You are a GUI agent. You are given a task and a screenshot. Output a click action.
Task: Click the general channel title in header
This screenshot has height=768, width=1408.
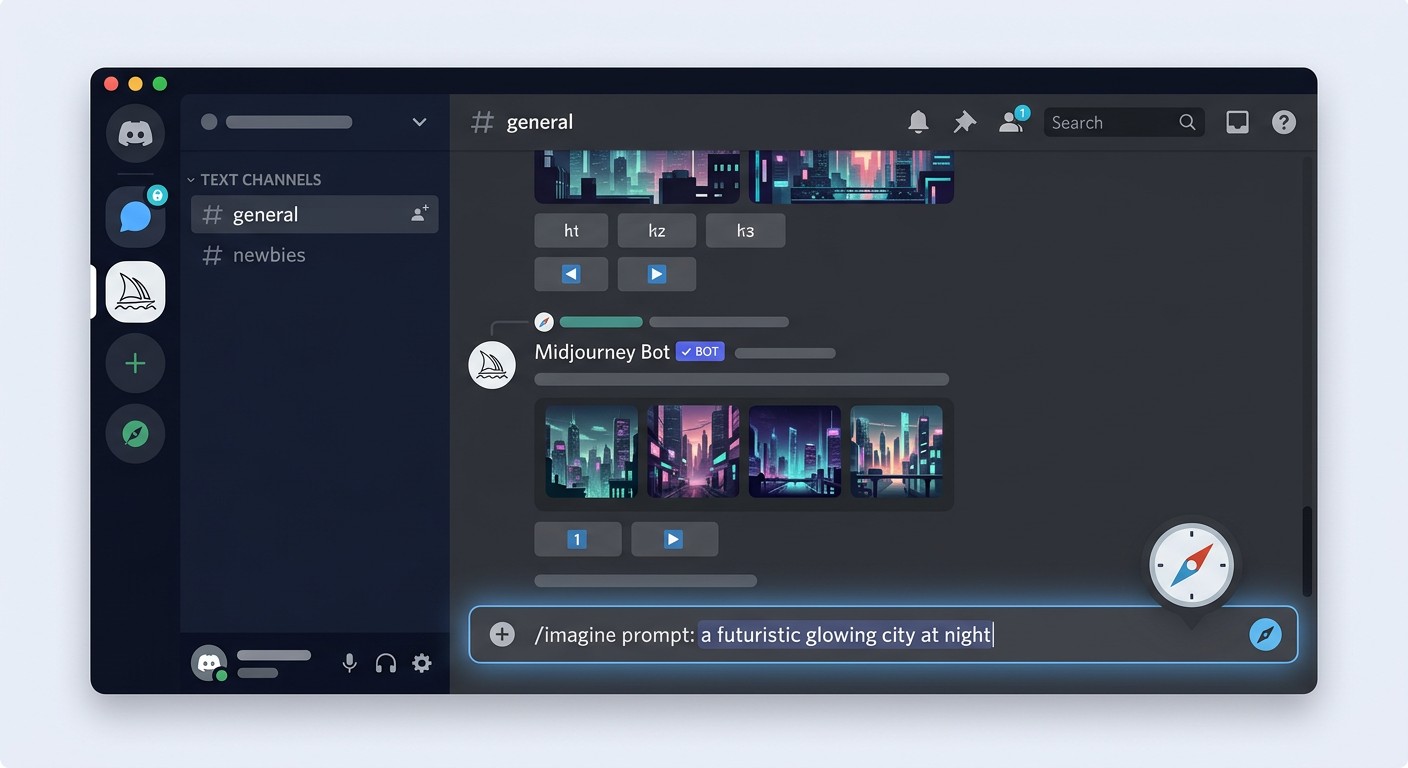[540, 122]
